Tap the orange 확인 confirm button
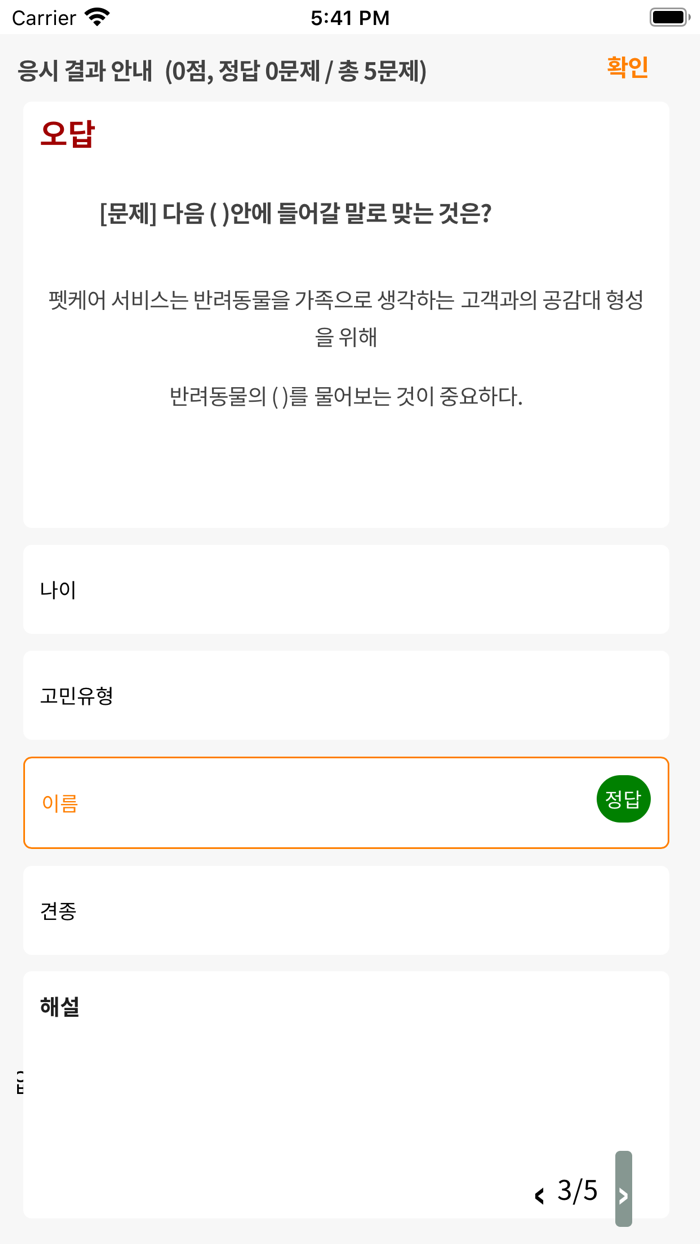 pyautogui.click(x=626, y=66)
